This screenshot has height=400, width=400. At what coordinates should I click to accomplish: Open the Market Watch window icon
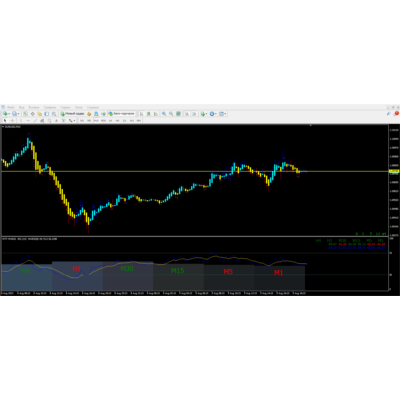coord(25,114)
